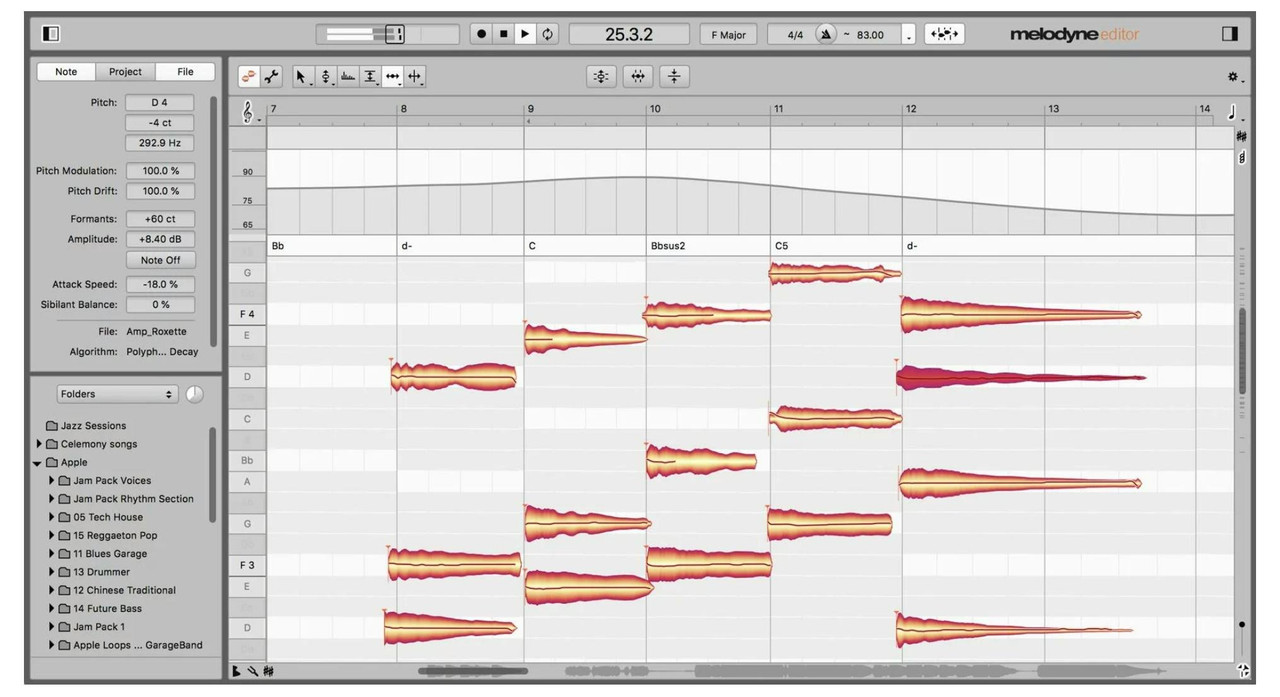Open the Folders sorting dropdown

click(116, 393)
